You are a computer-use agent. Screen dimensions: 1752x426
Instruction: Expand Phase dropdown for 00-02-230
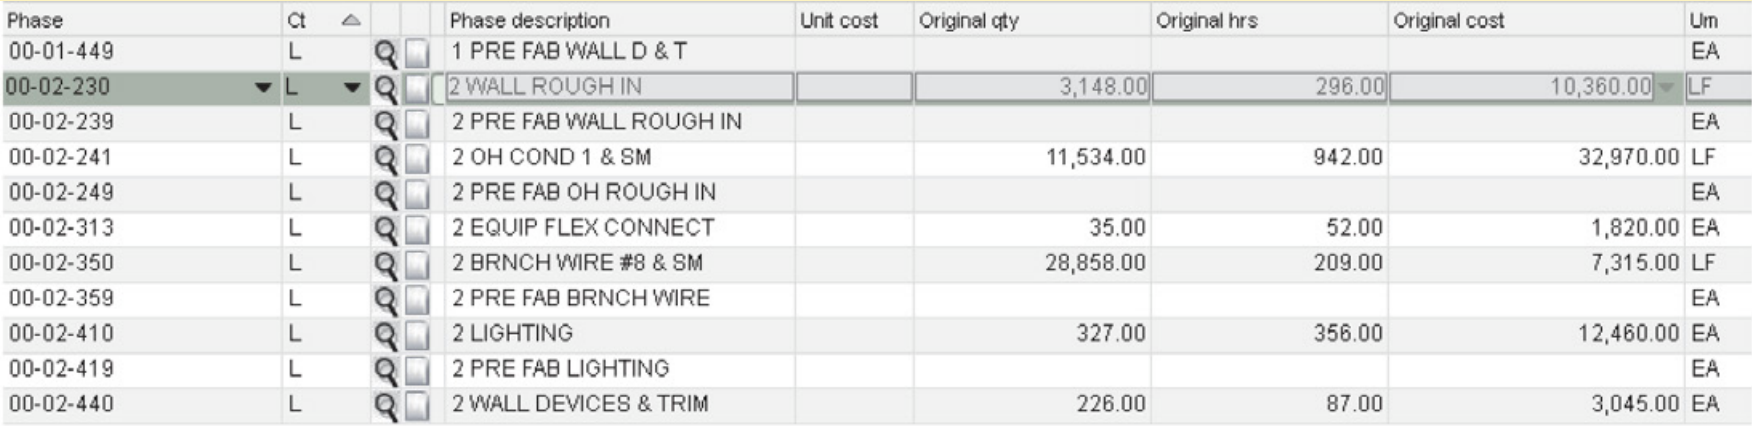click(263, 88)
